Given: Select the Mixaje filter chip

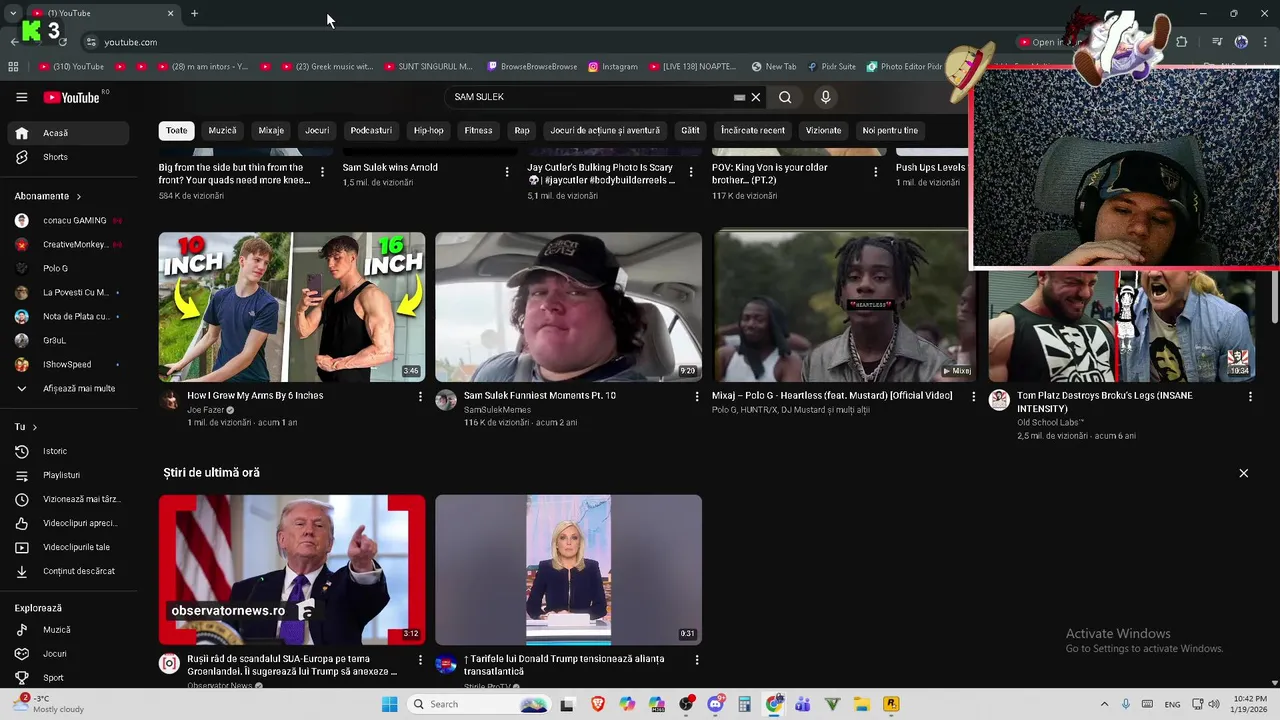Looking at the screenshot, I should click(x=271, y=130).
